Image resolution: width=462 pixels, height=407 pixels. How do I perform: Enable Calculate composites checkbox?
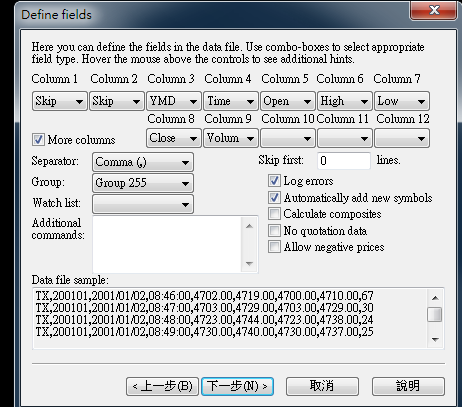[x=274, y=214]
